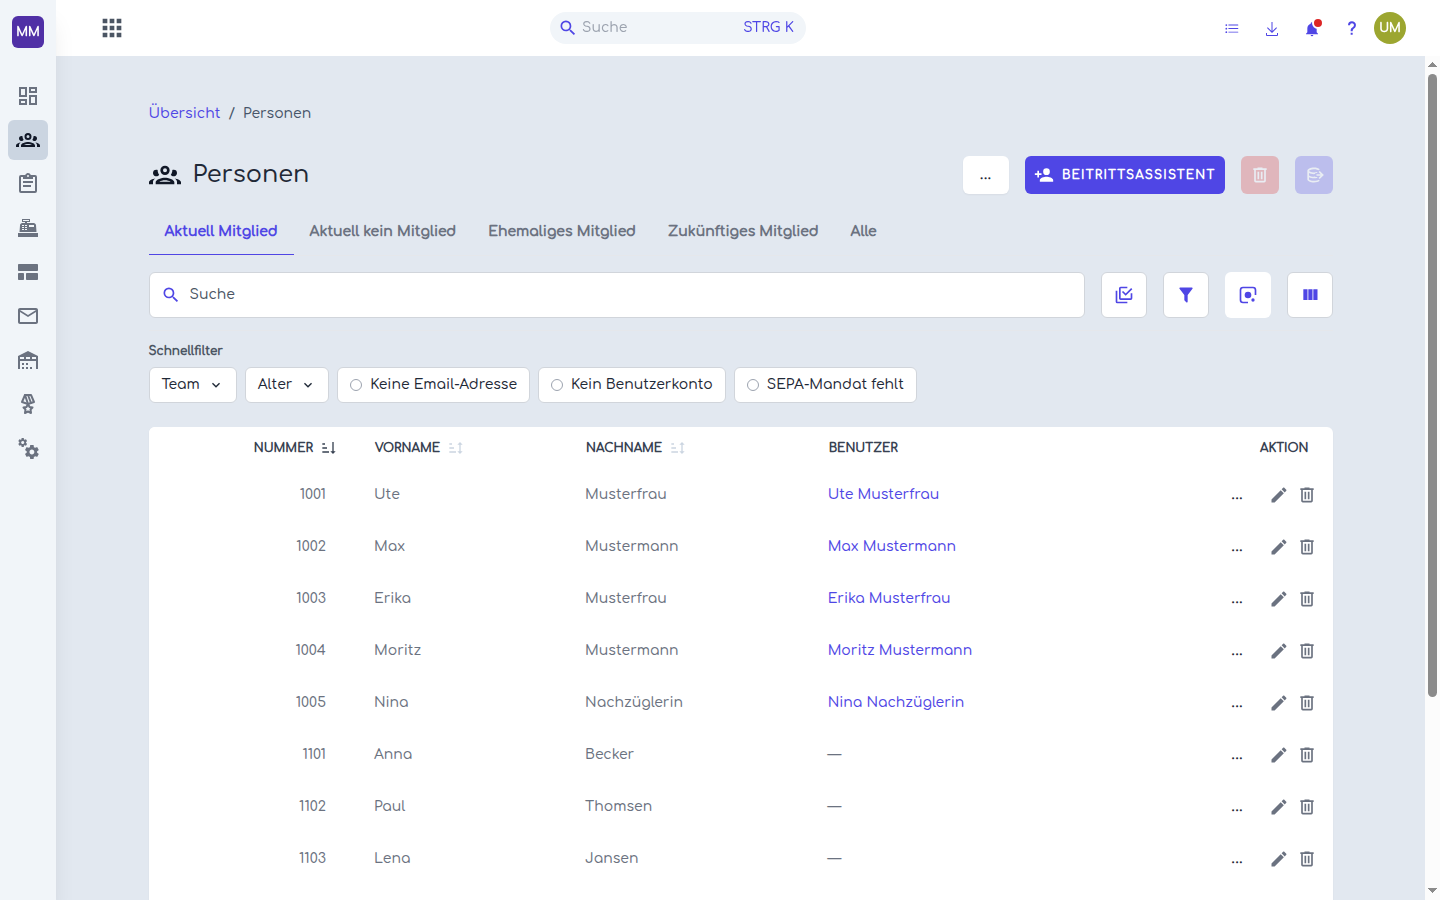Switch to Aktuell kein Mitglied tab
The height and width of the screenshot is (900, 1440).
(x=382, y=231)
